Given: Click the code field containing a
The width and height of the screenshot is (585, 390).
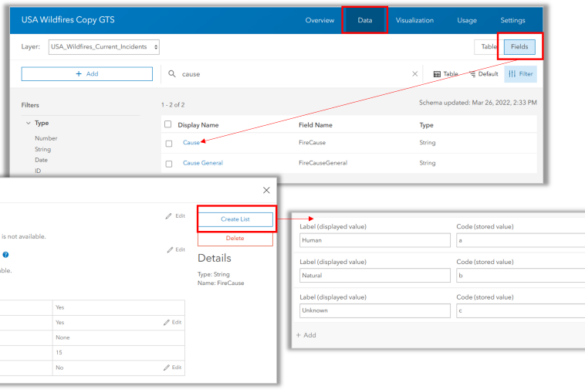Looking at the screenshot, I should pos(520,240).
